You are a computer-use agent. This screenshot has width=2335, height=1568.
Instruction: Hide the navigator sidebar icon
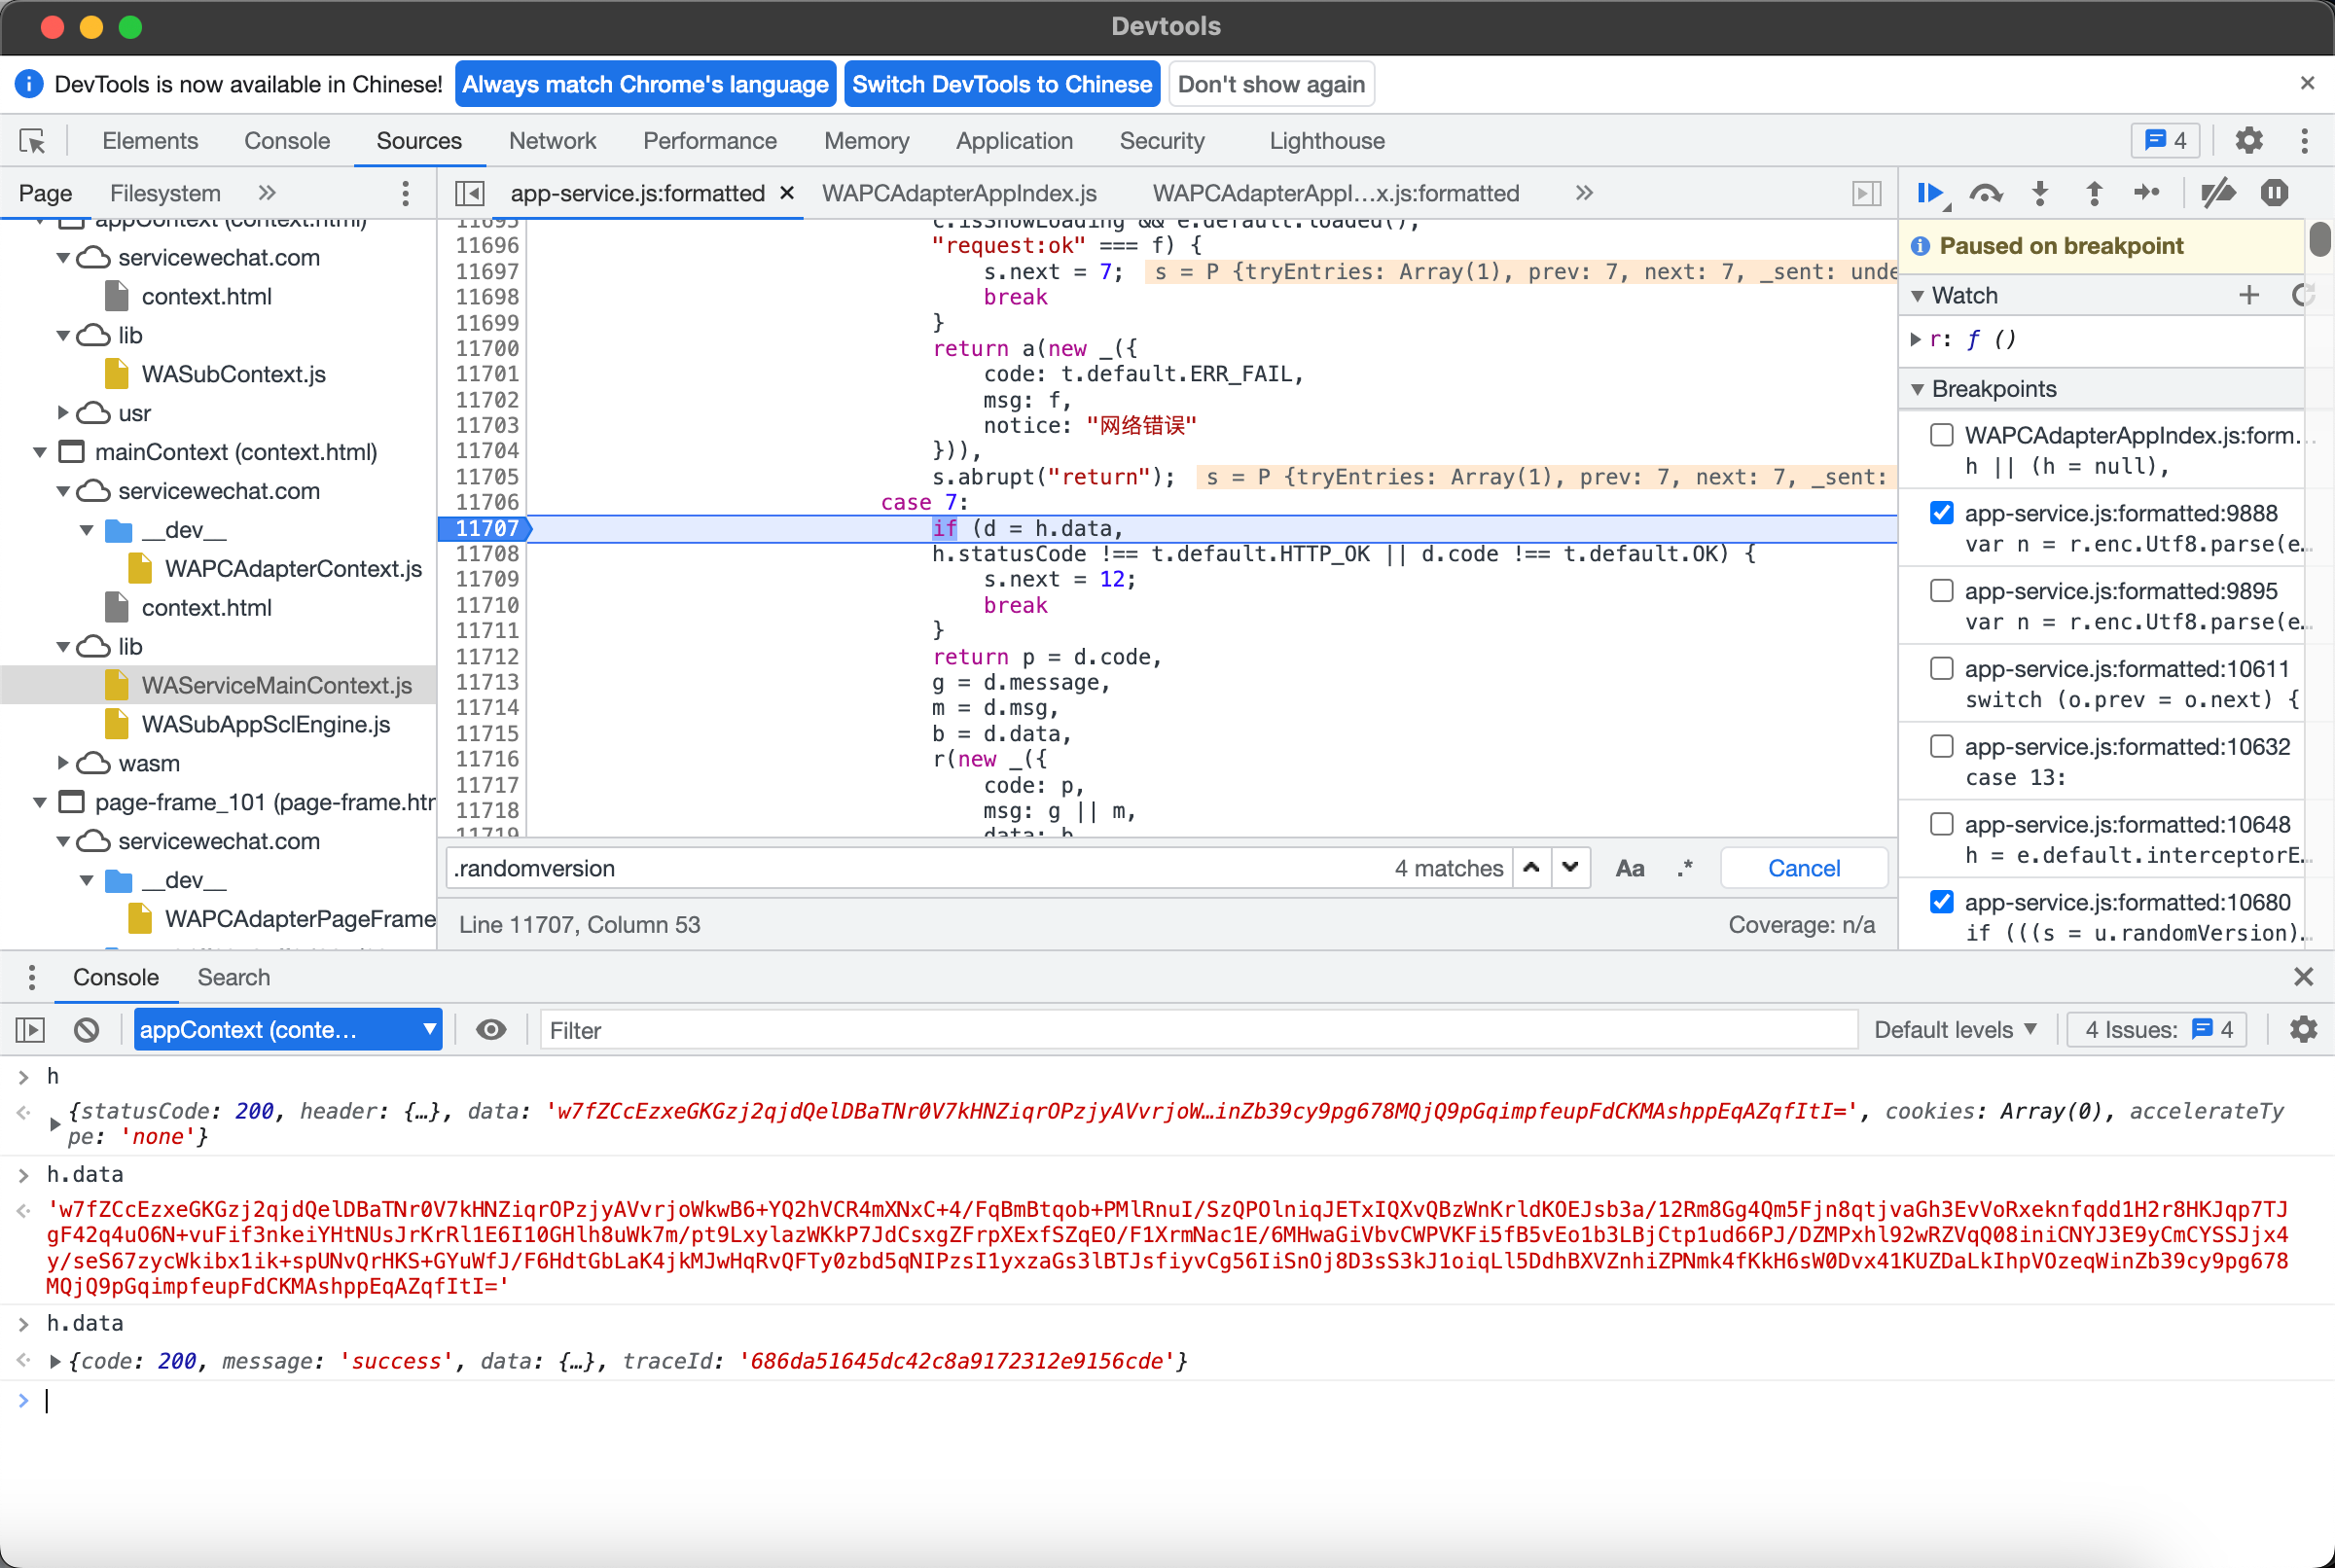[469, 193]
